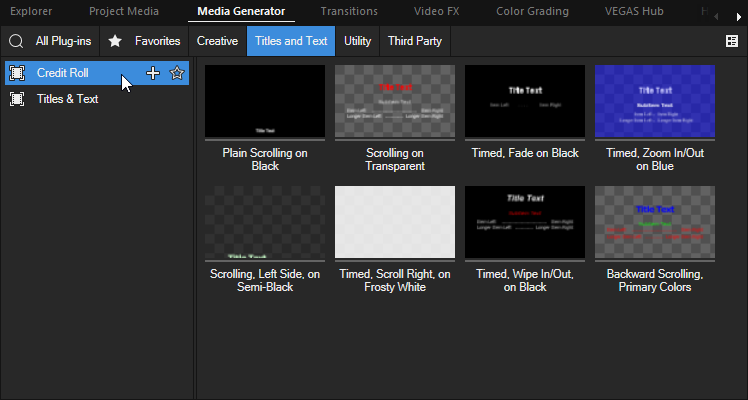Viewport: 748px width, 400px height.
Task: Click the Favorites star icon
Action: point(115,41)
